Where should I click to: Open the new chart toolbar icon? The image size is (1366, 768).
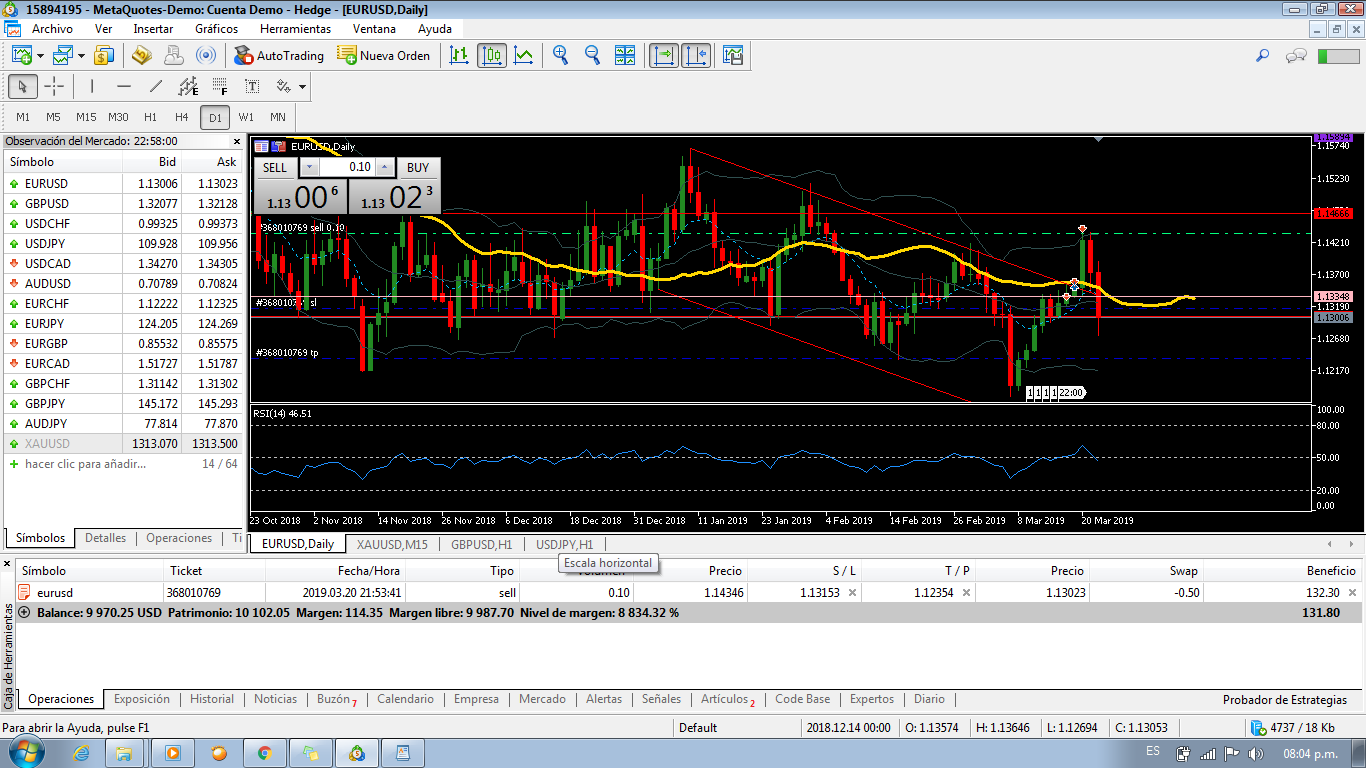(21, 55)
